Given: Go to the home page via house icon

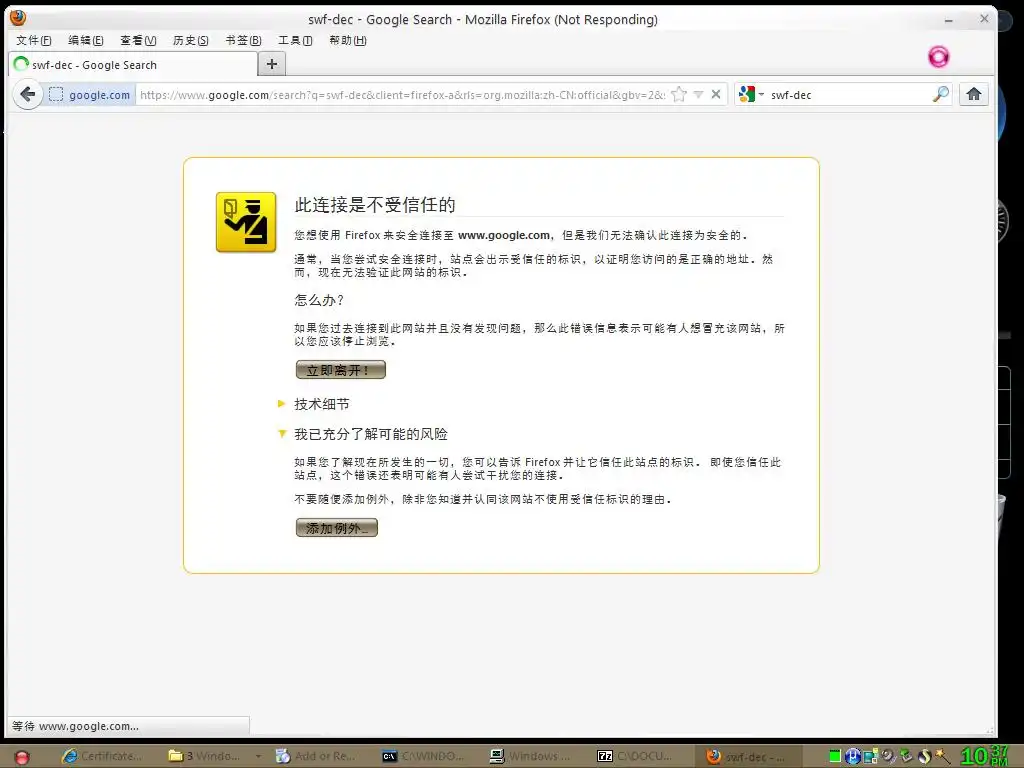Looking at the screenshot, I should click(x=974, y=95).
